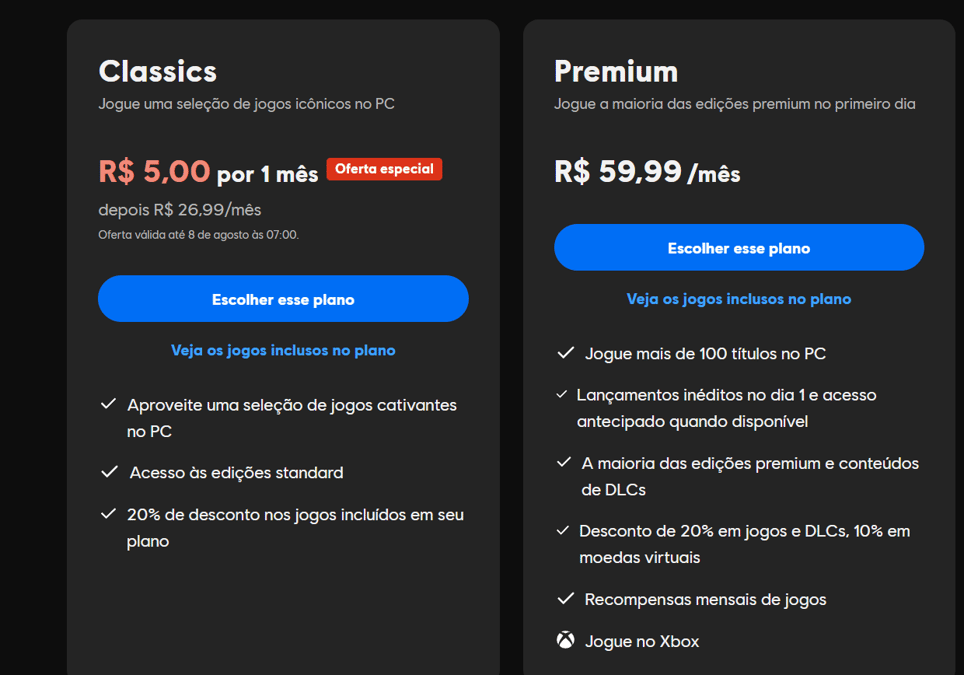The height and width of the screenshot is (675, 964).
Task: Open Classics 'Veja os jogos inclusos no plano' link
Action: tap(283, 350)
